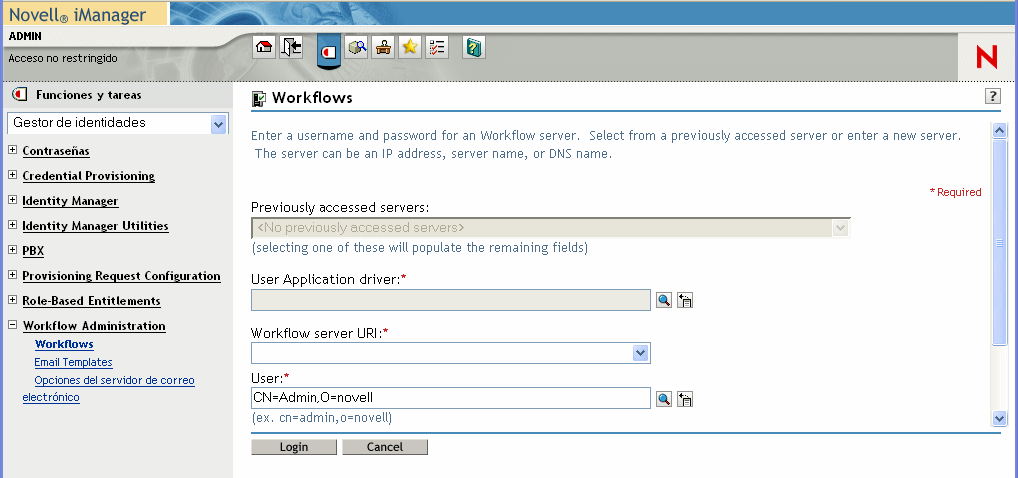Open the PBX category link
The image size is (1018, 478).
click(x=33, y=251)
